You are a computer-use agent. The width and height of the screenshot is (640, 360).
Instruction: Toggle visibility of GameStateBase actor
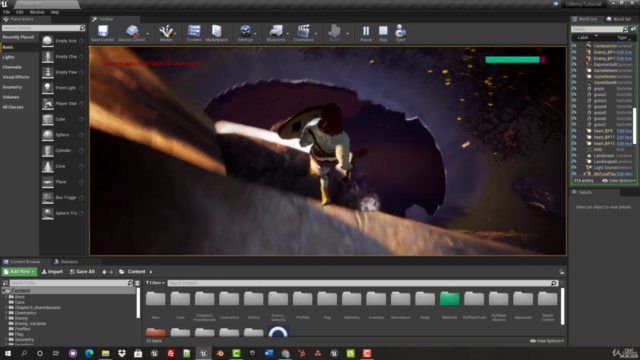click(574, 82)
